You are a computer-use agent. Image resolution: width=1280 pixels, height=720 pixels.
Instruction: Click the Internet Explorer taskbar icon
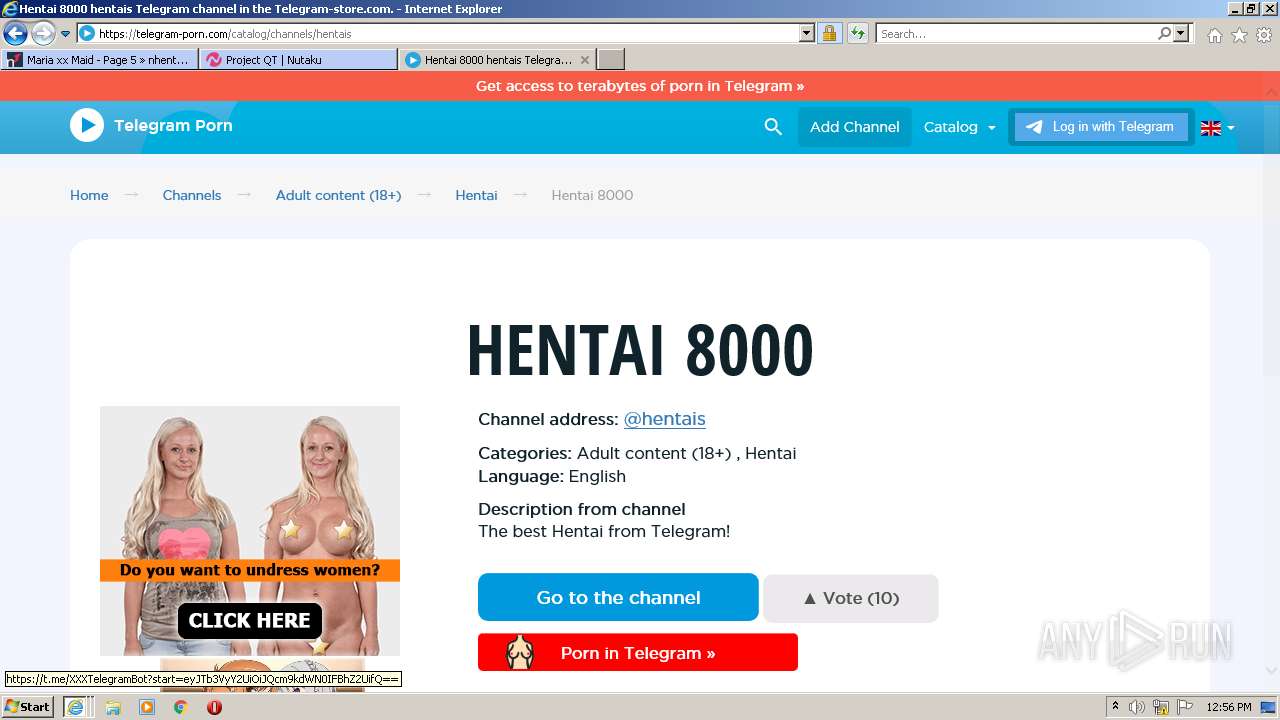pos(75,707)
